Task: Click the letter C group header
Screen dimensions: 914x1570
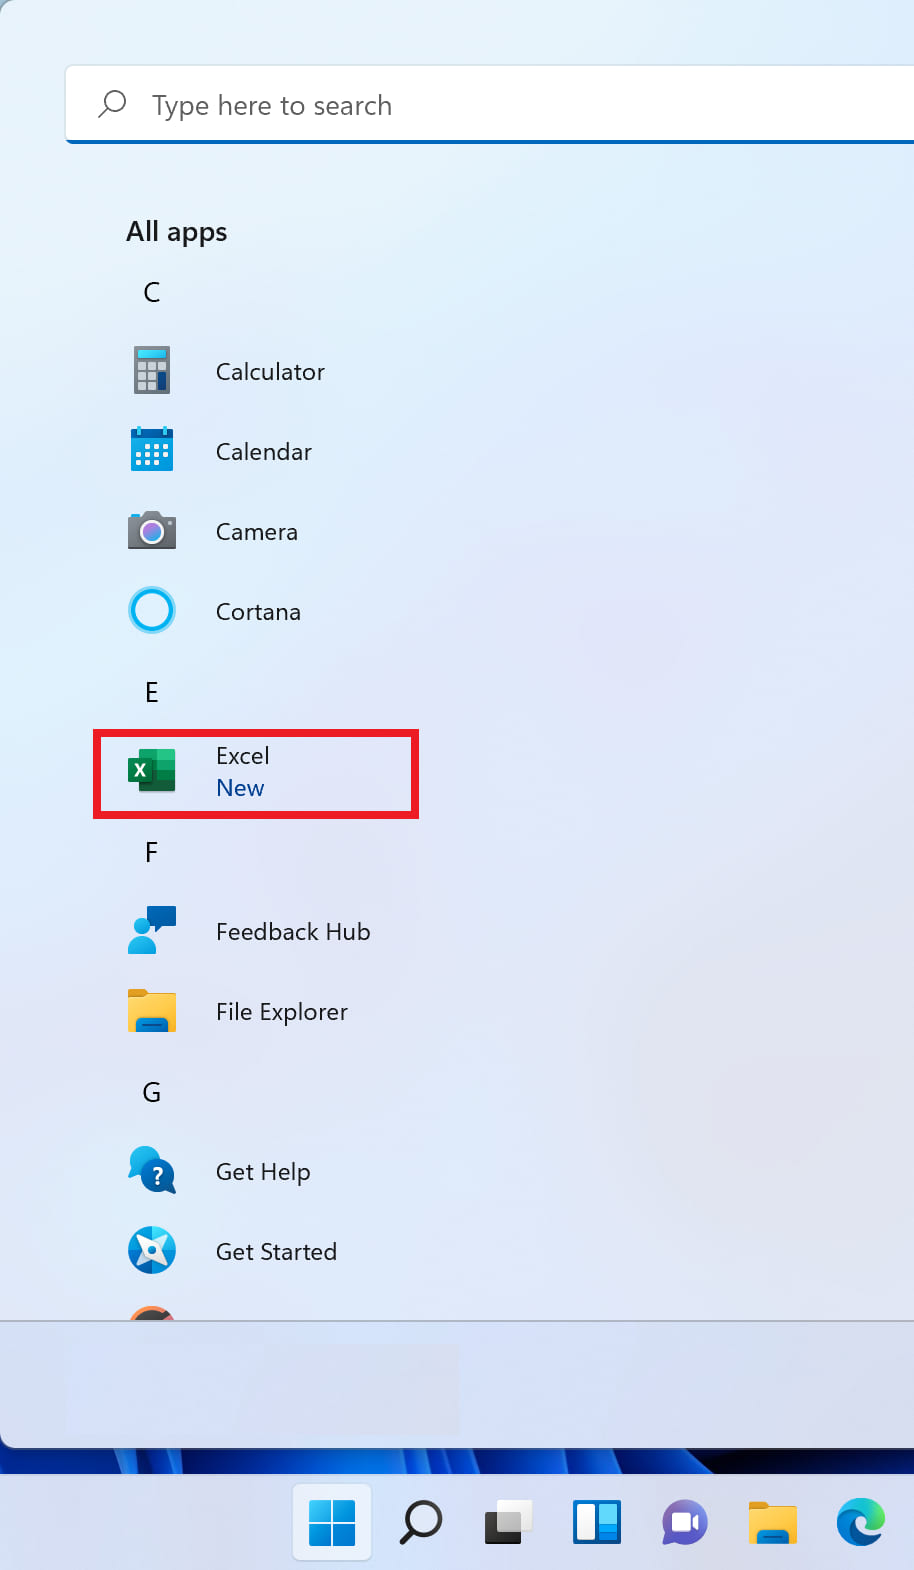Action: click(x=152, y=292)
